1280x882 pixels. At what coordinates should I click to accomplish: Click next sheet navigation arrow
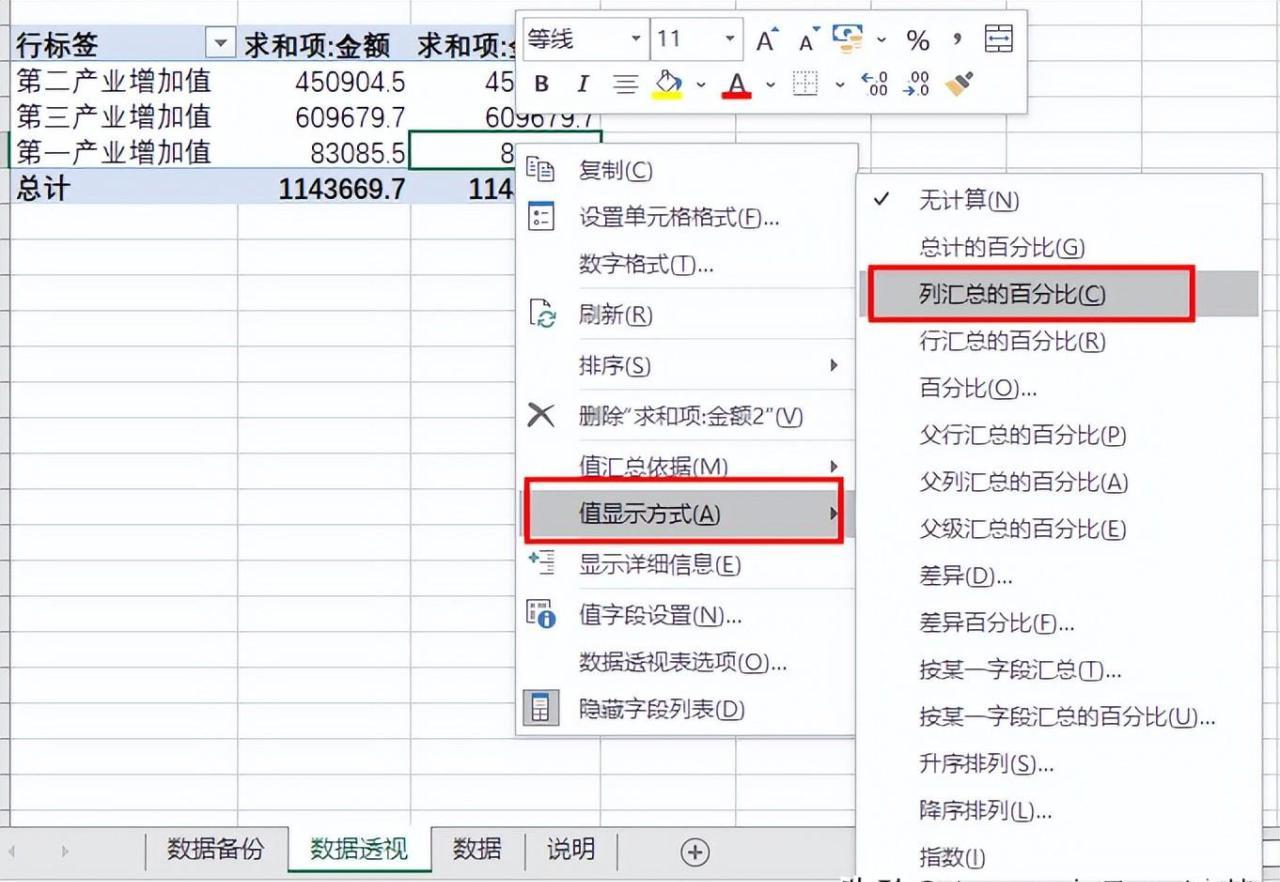point(66,851)
